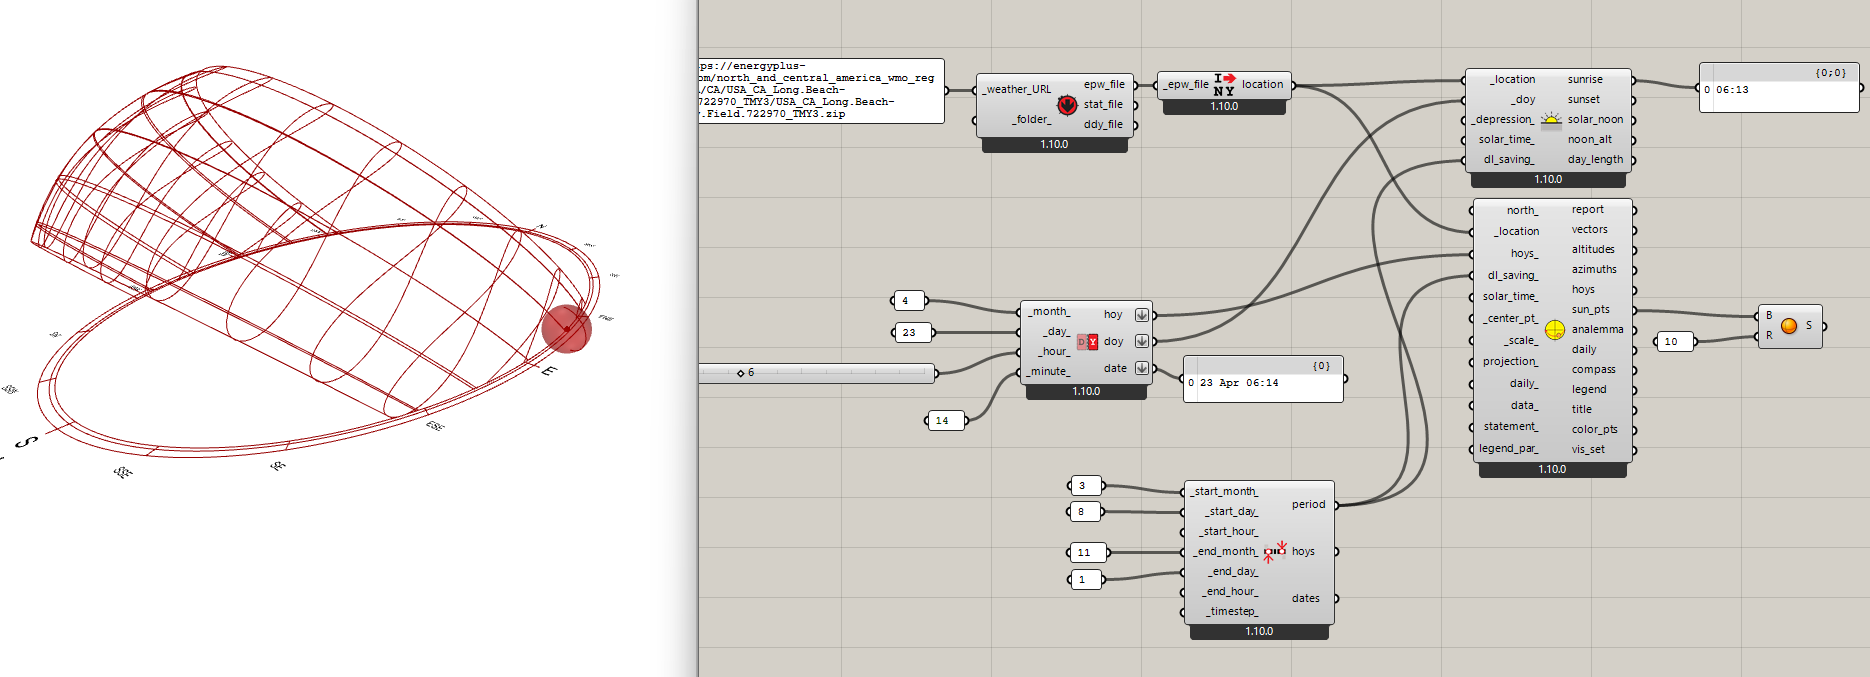The image size is (1870, 677).
Task: Click the date panel showing 23 Apr 06:14
Action: click(x=1263, y=383)
